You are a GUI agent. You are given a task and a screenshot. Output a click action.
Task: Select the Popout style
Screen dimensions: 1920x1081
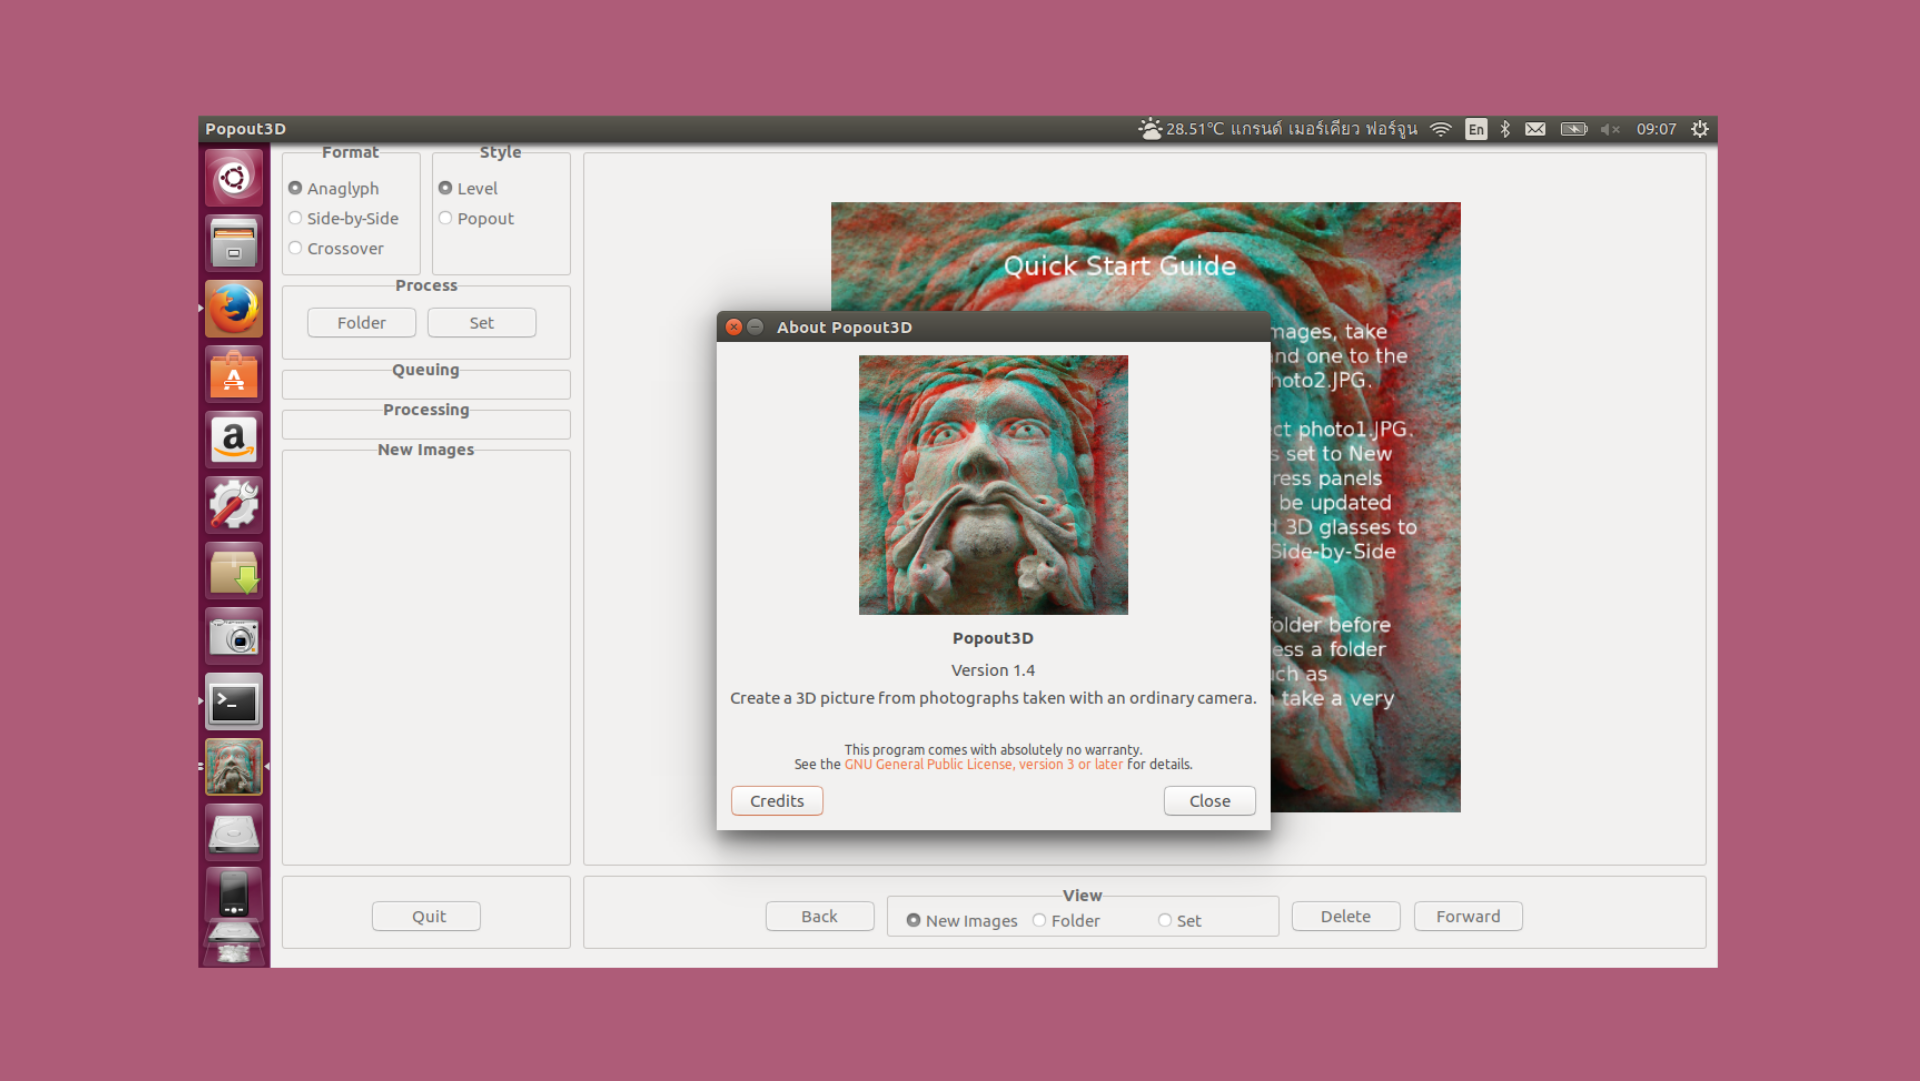(x=476, y=218)
